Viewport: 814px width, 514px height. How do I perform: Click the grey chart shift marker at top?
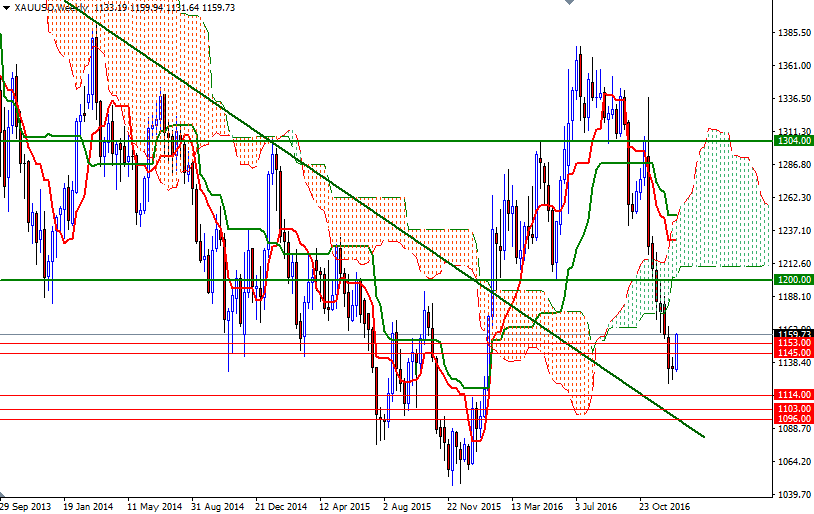[x=569, y=2]
